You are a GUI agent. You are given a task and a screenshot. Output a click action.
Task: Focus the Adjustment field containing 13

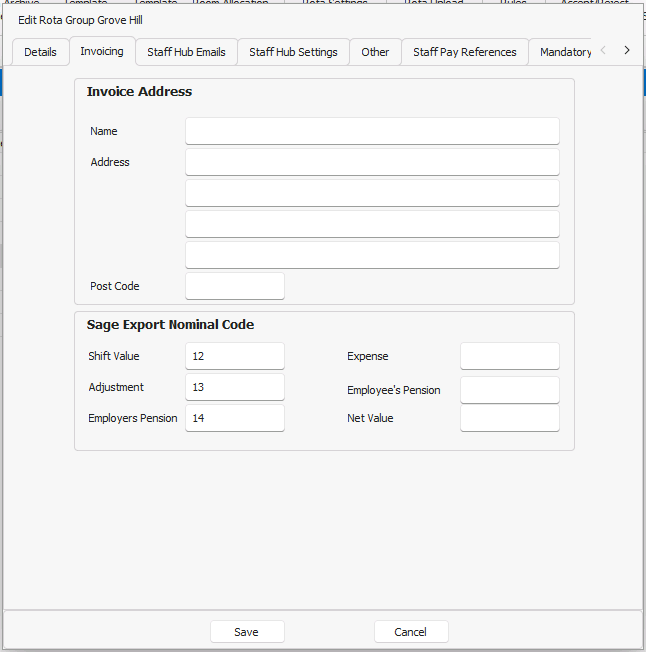pos(235,387)
